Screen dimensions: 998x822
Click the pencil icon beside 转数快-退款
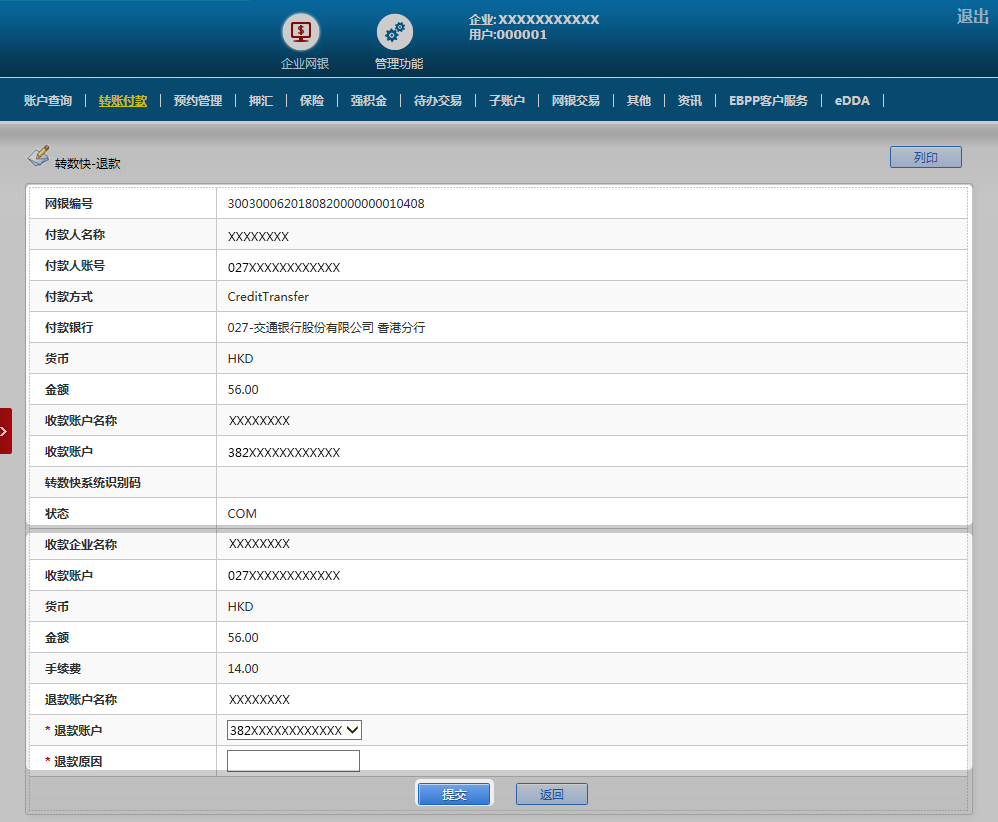(x=38, y=156)
